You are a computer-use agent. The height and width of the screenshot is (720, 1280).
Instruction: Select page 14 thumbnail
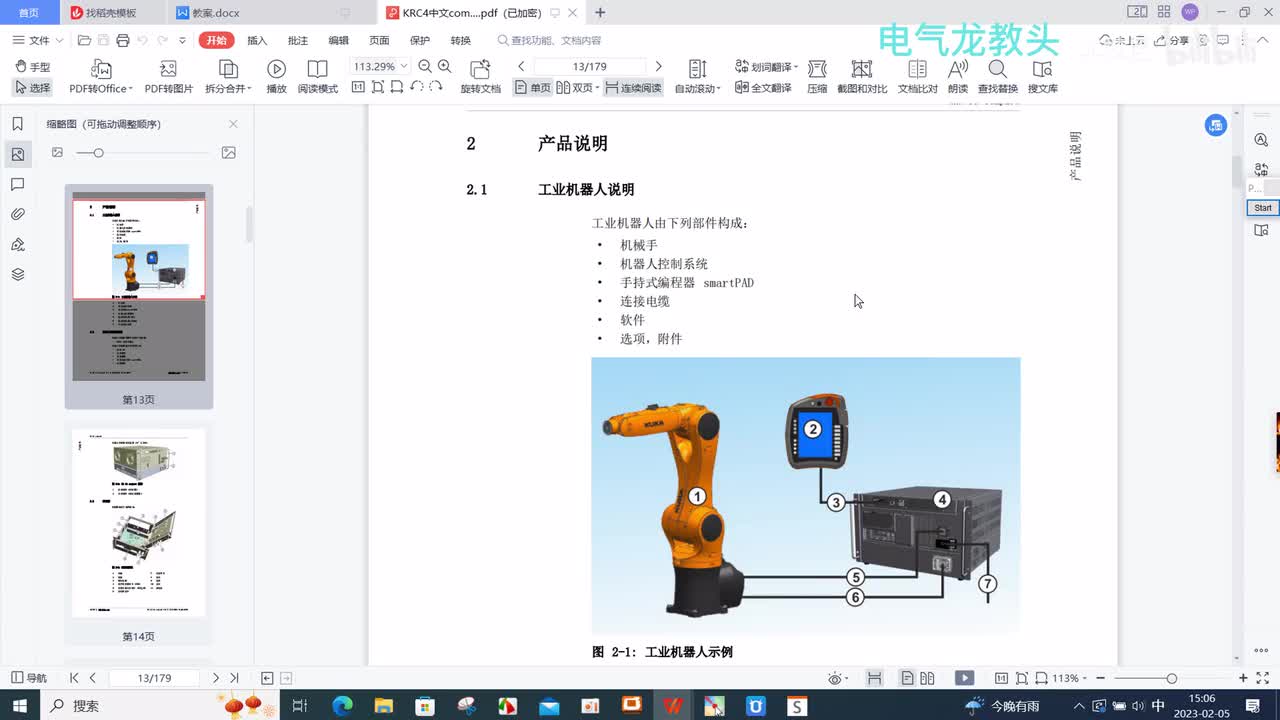click(139, 535)
